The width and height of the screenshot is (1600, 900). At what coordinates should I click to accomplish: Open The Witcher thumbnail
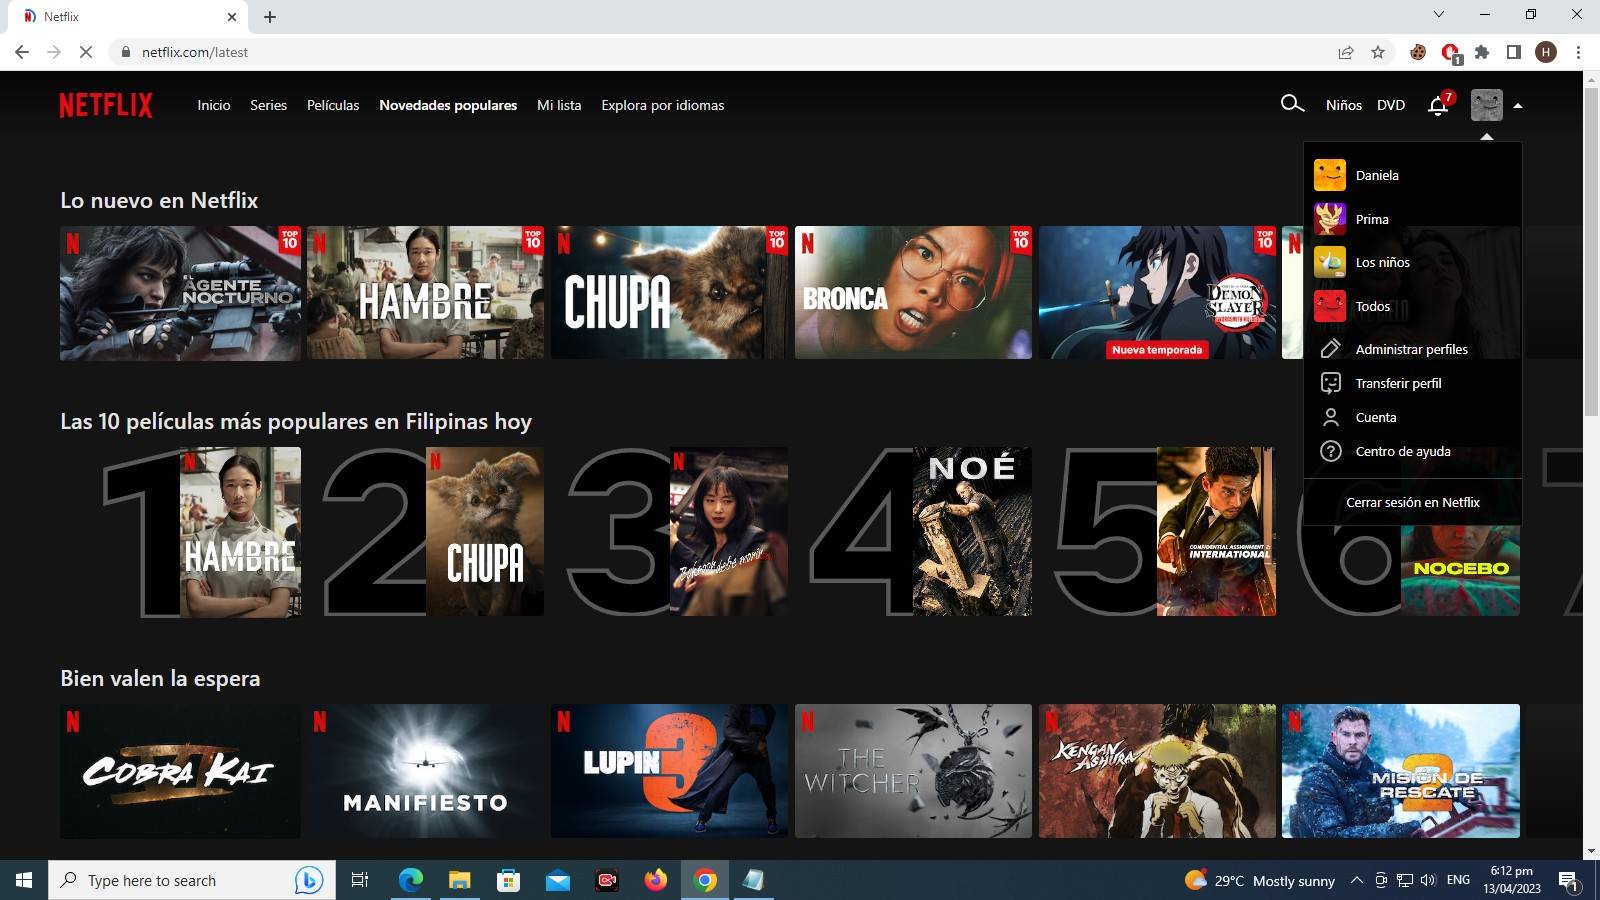tap(913, 771)
